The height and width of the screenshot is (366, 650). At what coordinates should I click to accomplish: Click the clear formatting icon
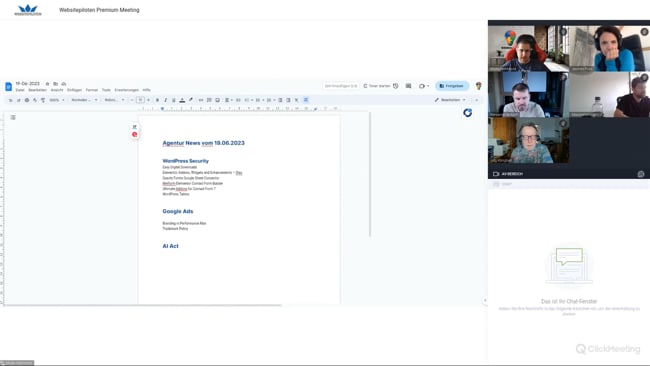pyautogui.click(x=296, y=100)
